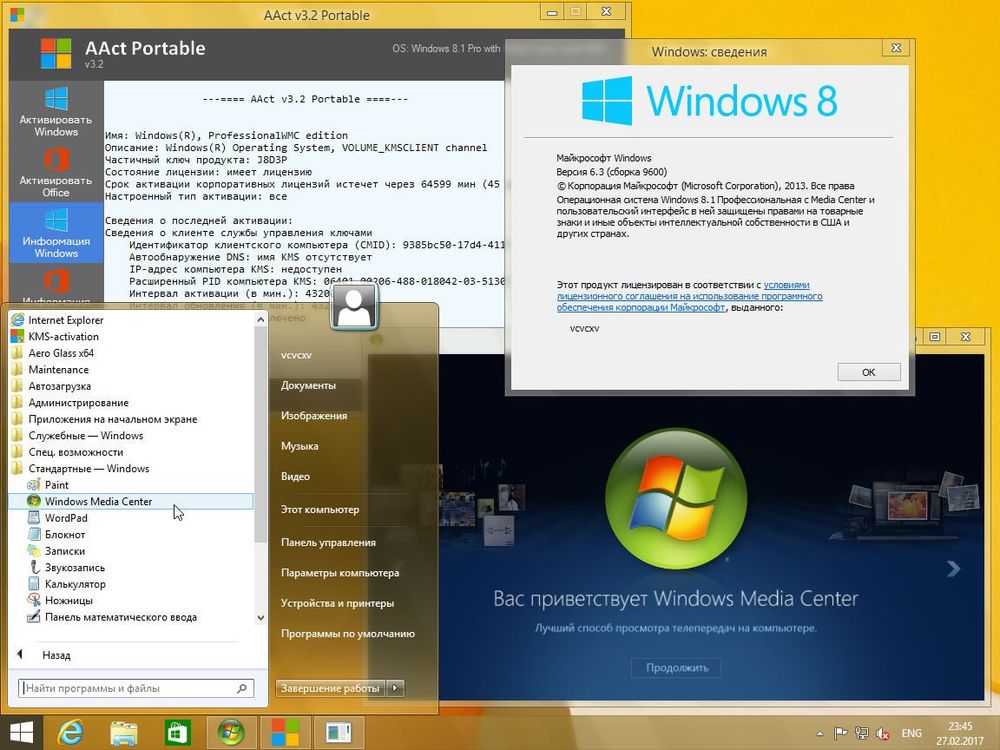This screenshot has width=1000, height=750.
Task: Click the user account picture in Start menu
Action: click(355, 307)
